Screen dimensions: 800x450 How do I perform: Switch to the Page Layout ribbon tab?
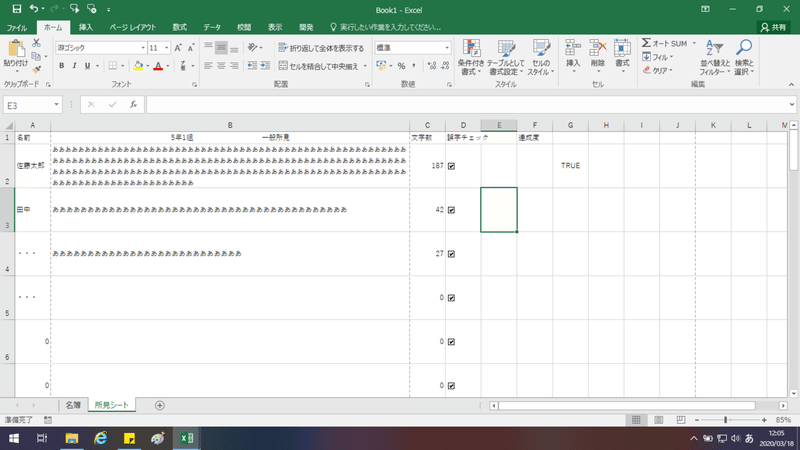tap(133, 28)
